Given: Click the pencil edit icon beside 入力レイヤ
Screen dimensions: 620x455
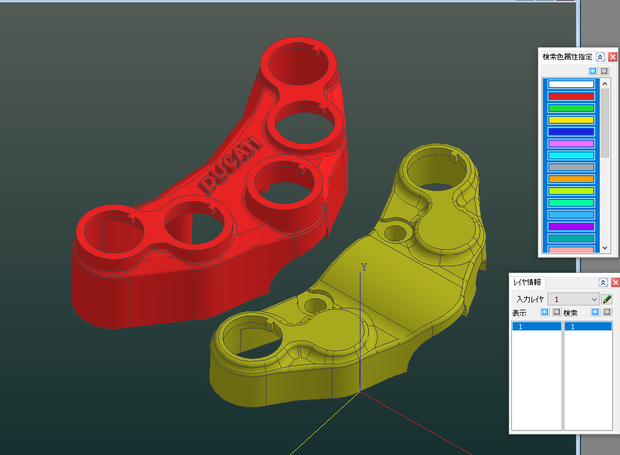Looking at the screenshot, I should pos(607,299).
